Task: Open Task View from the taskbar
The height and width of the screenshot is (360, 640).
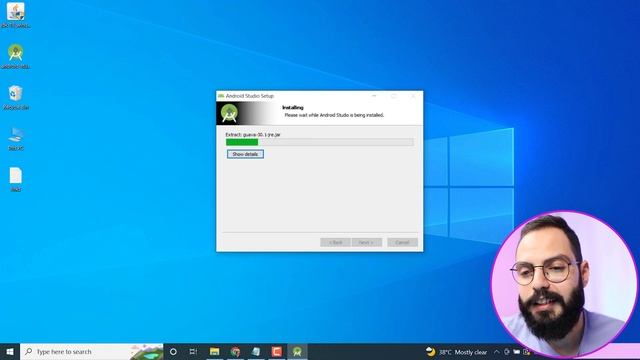Action: [x=193, y=351]
